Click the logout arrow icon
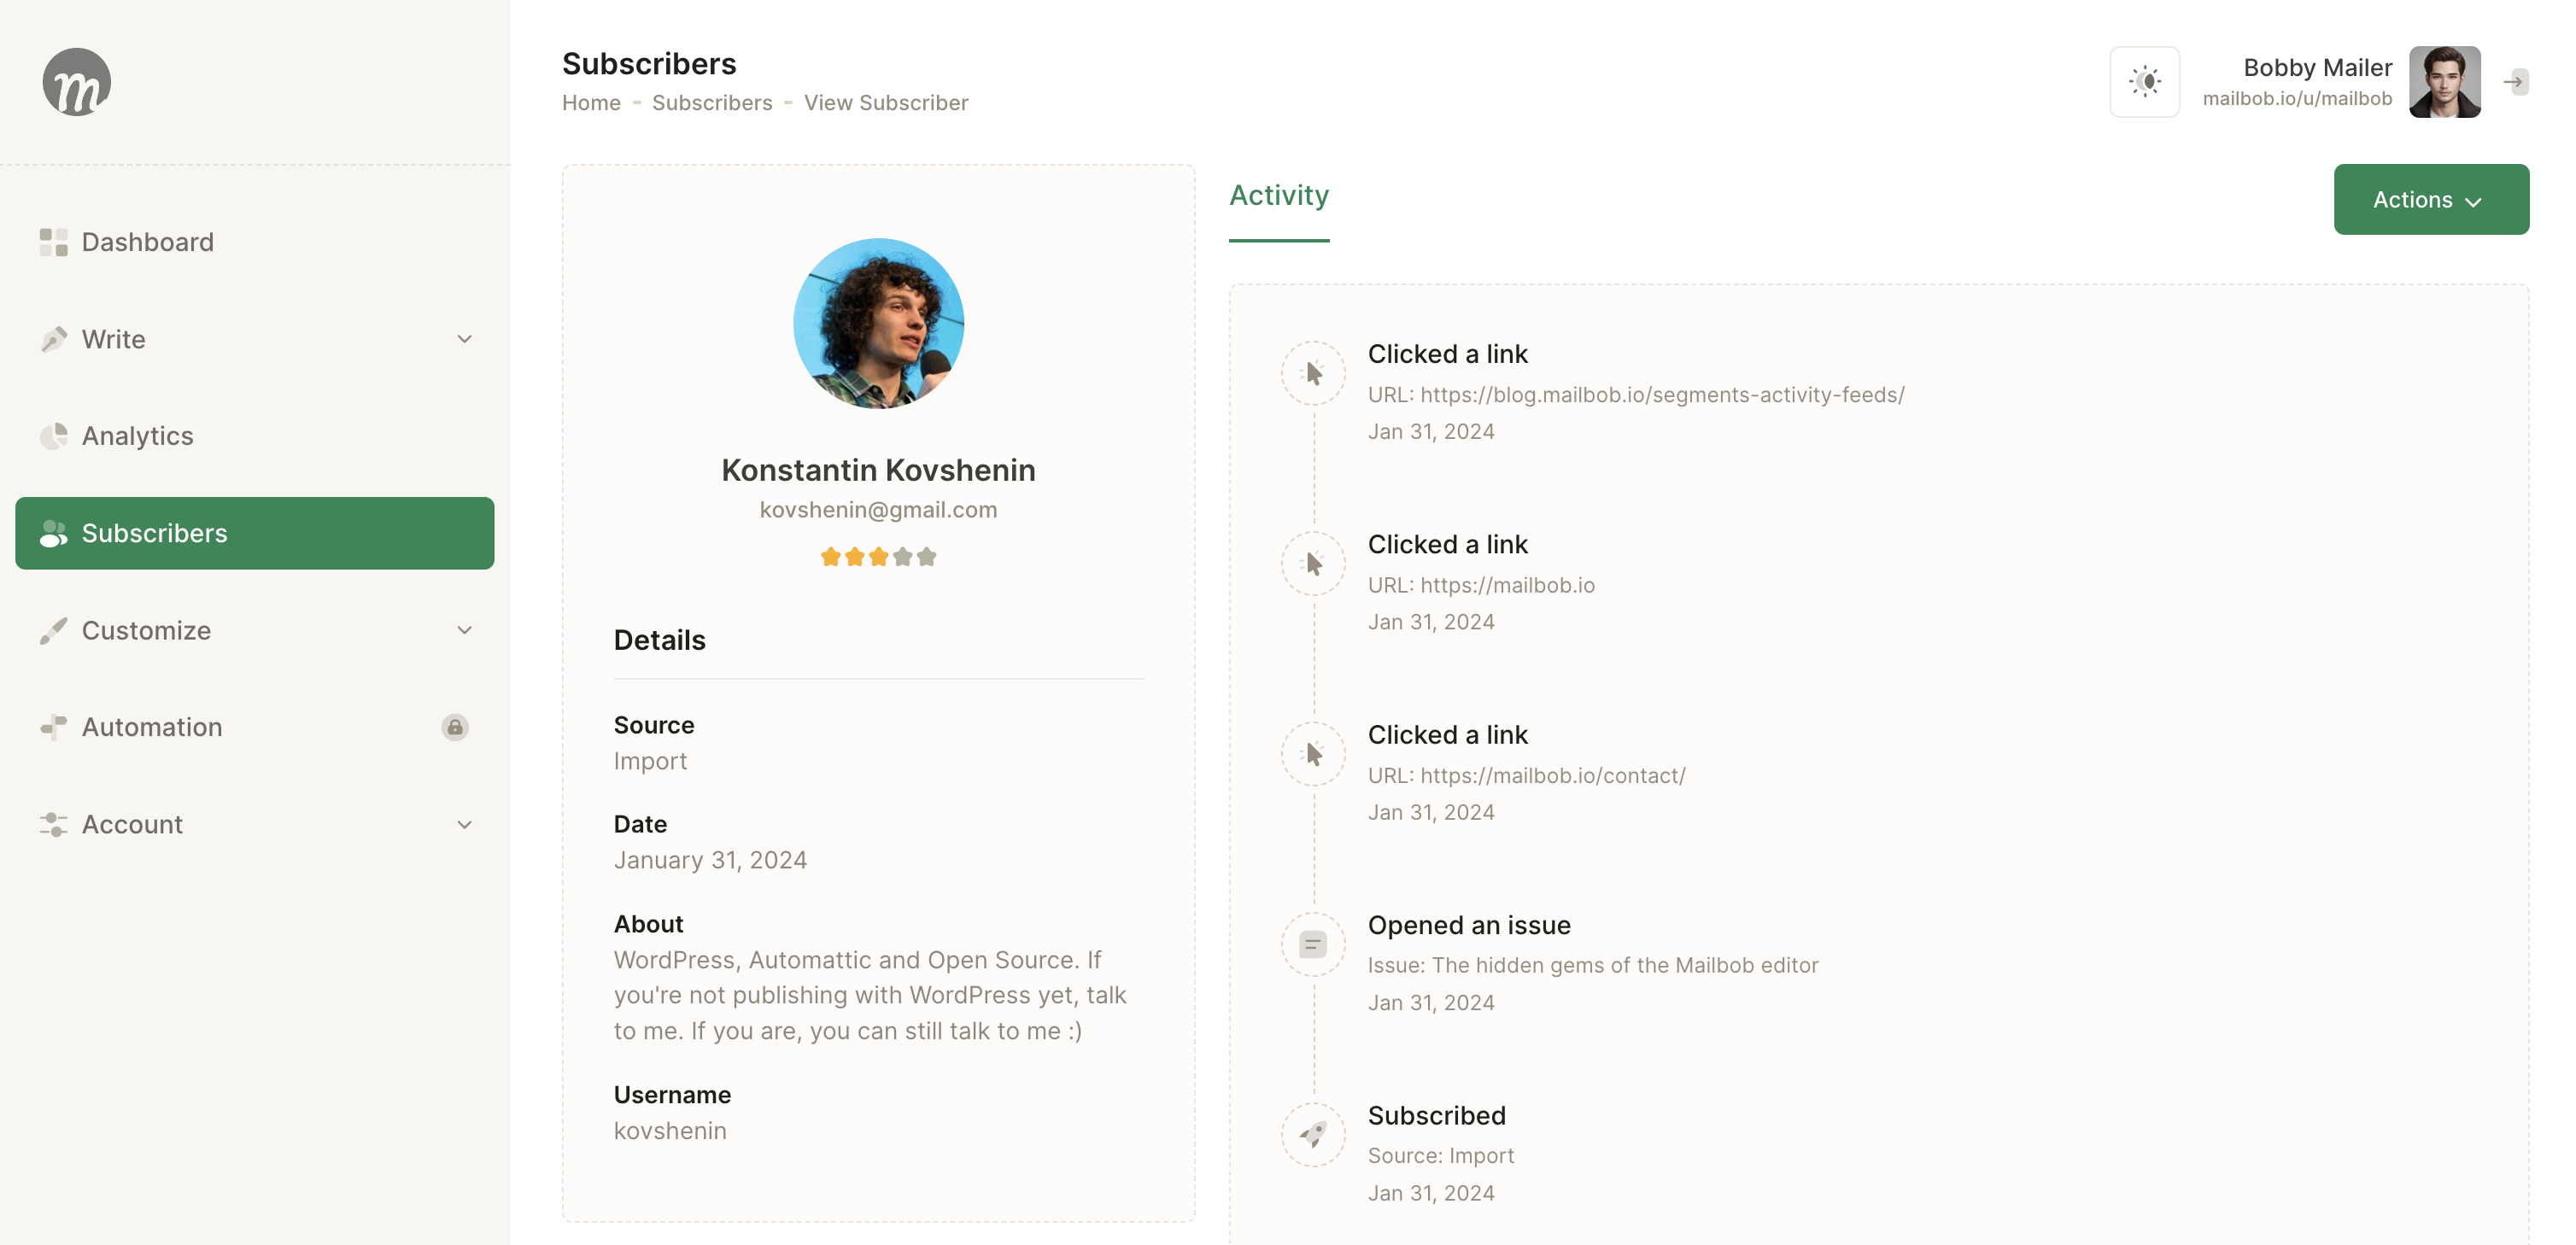Image resolution: width=2576 pixels, height=1245 pixels. (x=2515, y=82)
